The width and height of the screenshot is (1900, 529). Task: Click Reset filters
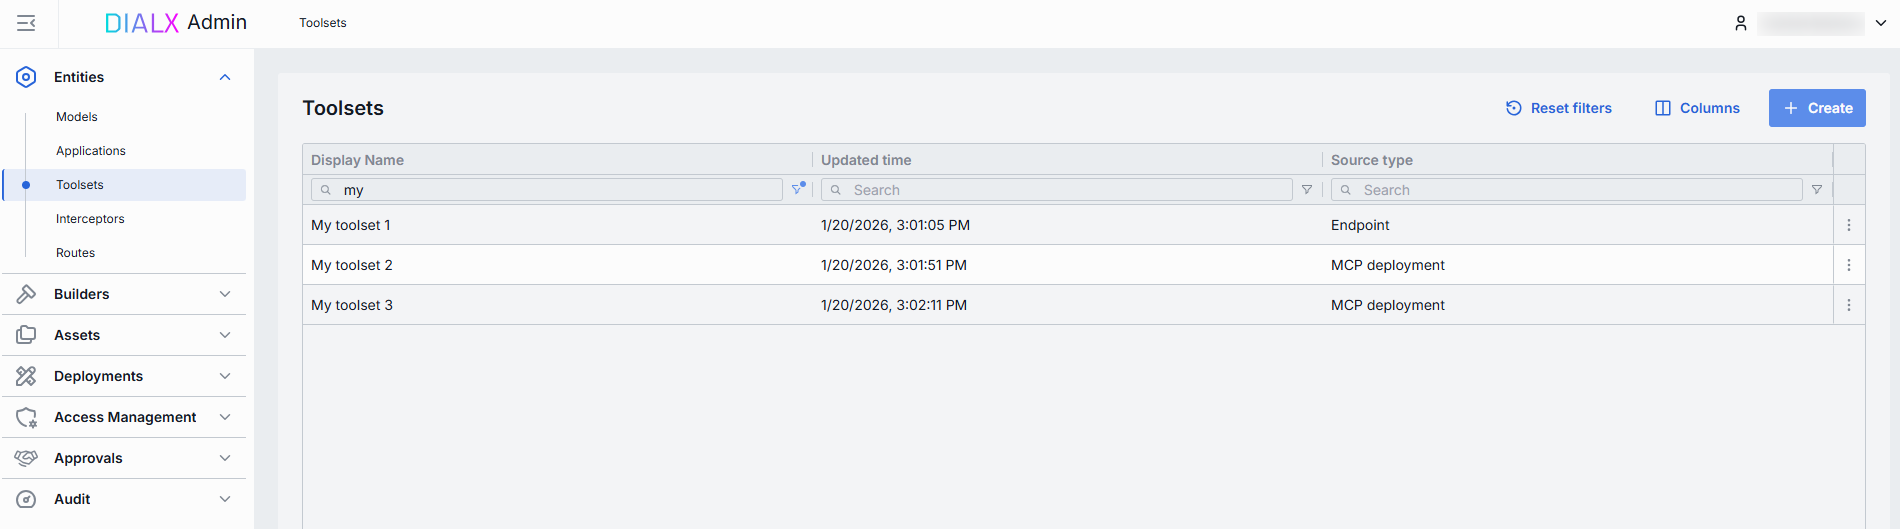click(1559, 108)
